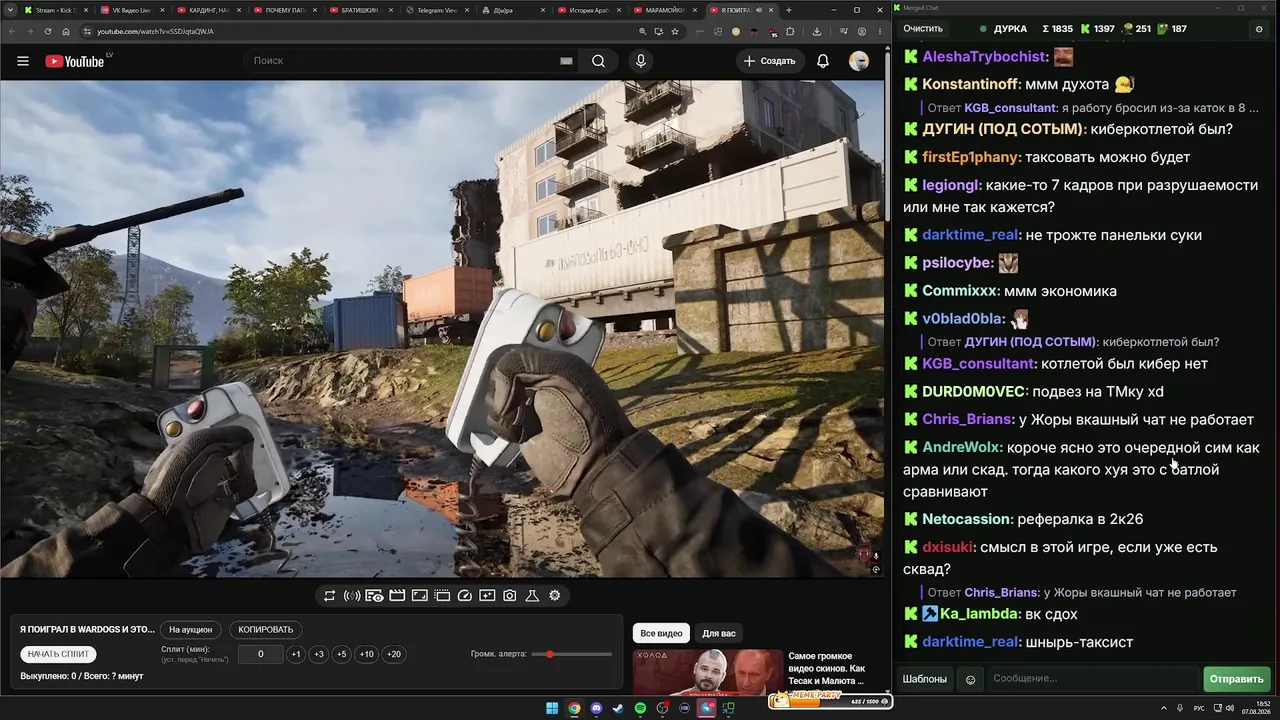Add +5 minutes to the split
1280x720 pixels.
tap(341, 654)
